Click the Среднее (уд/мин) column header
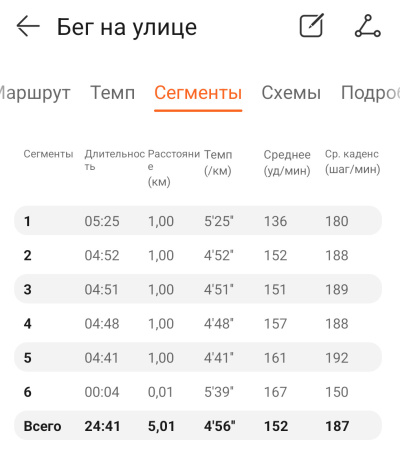 click(287, 162)
